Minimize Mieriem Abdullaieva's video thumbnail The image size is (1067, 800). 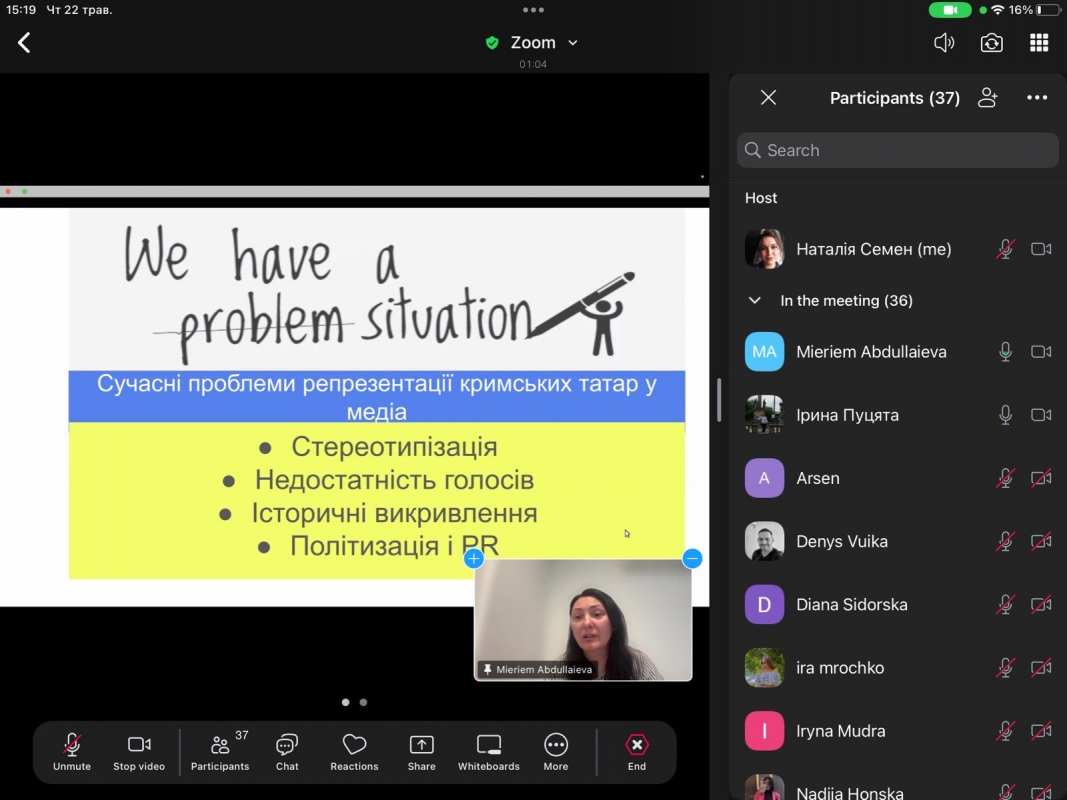point(692,559)
